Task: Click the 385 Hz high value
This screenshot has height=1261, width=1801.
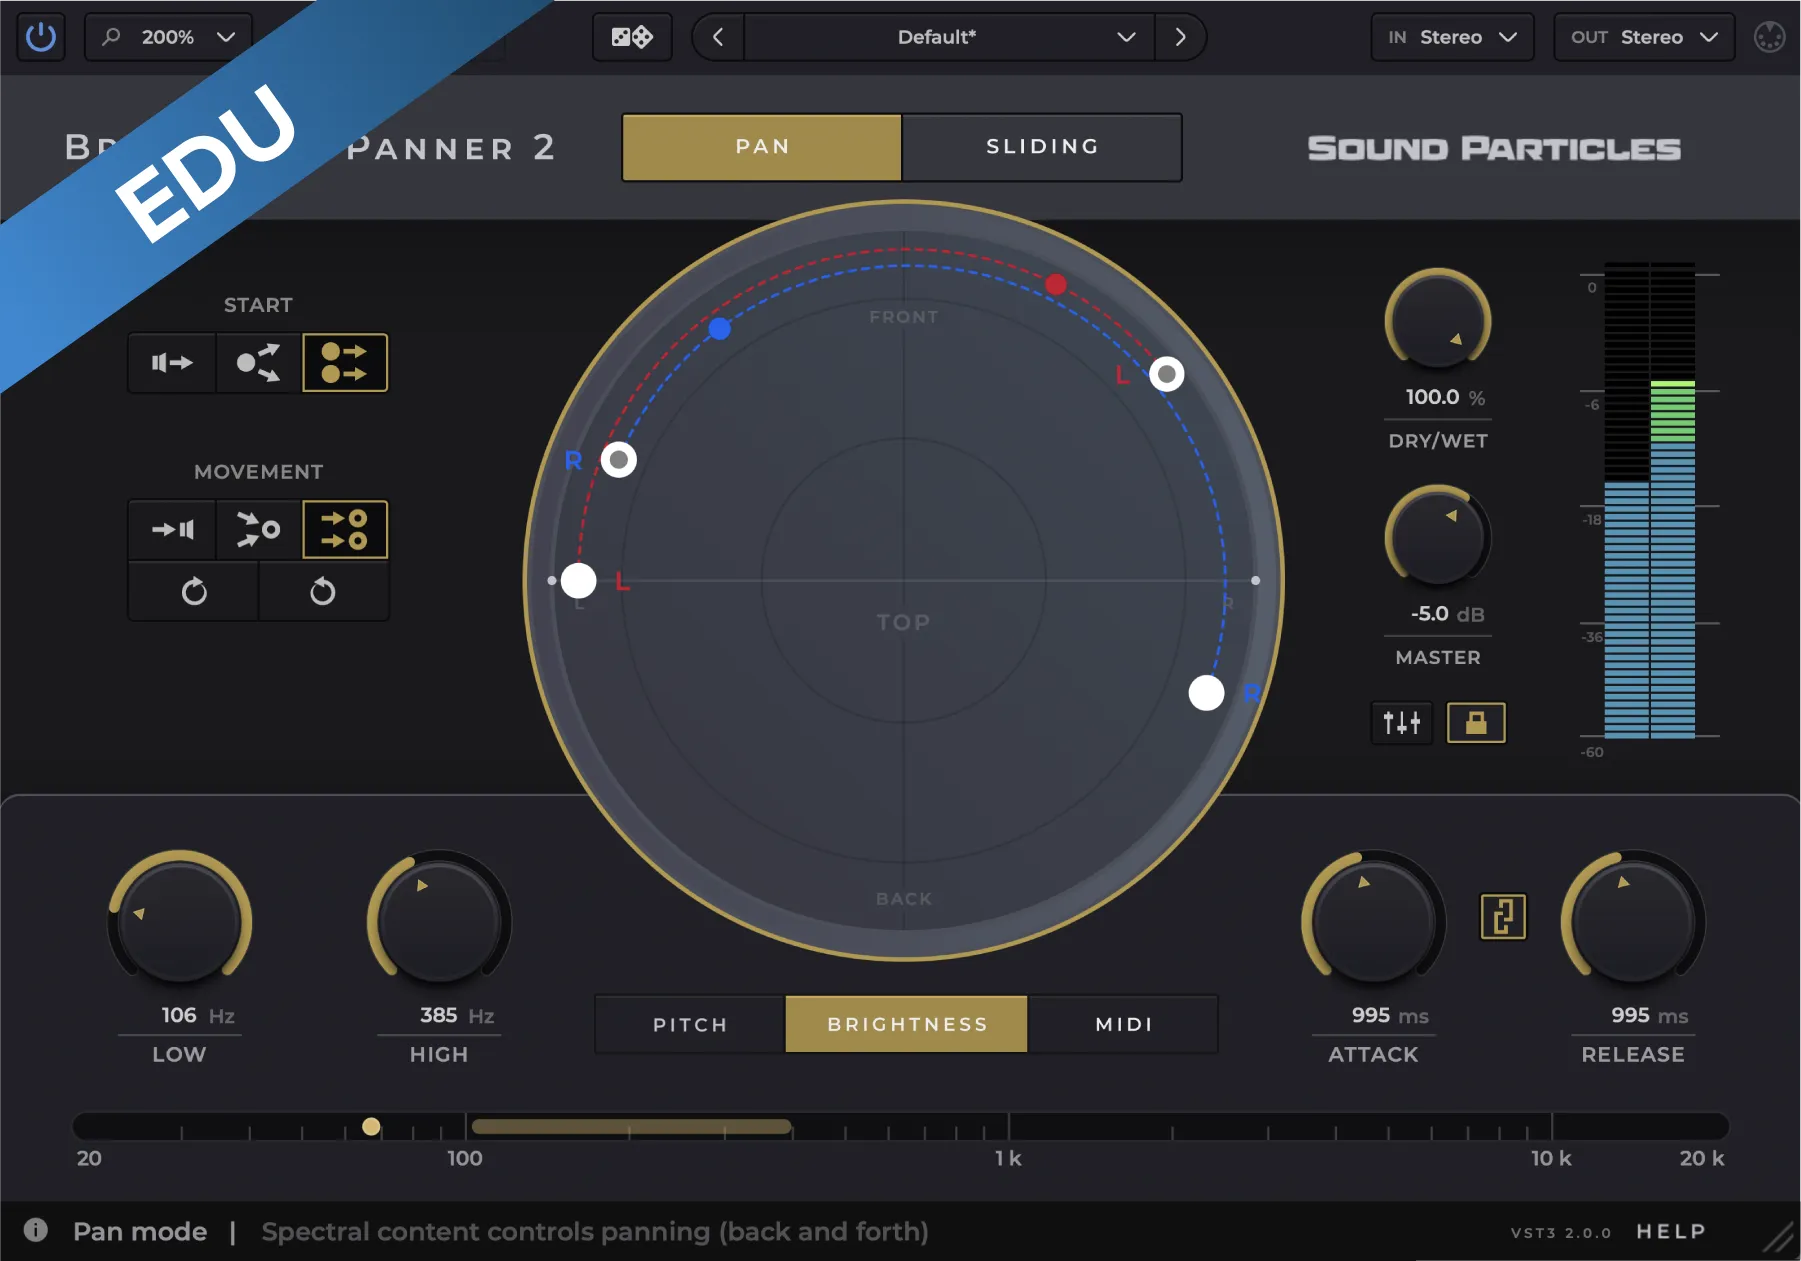Action: (x=457, y=1016)
